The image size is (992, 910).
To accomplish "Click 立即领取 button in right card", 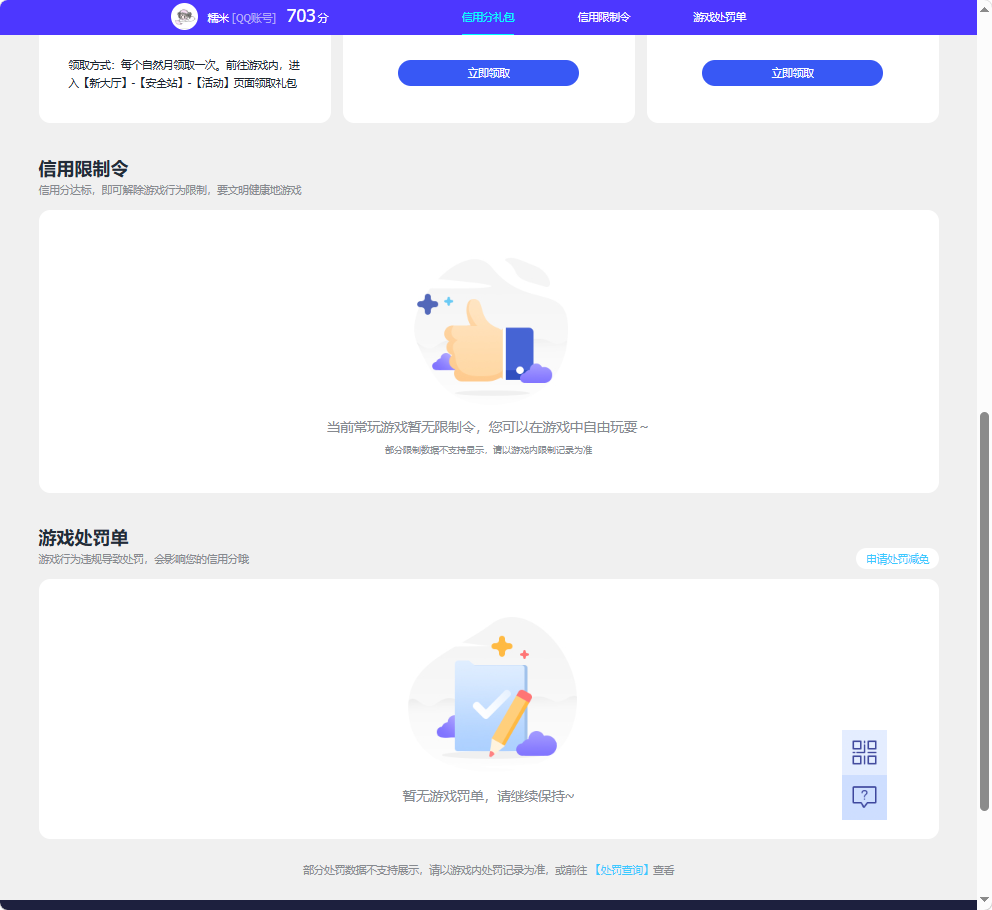I will (792, 73).
